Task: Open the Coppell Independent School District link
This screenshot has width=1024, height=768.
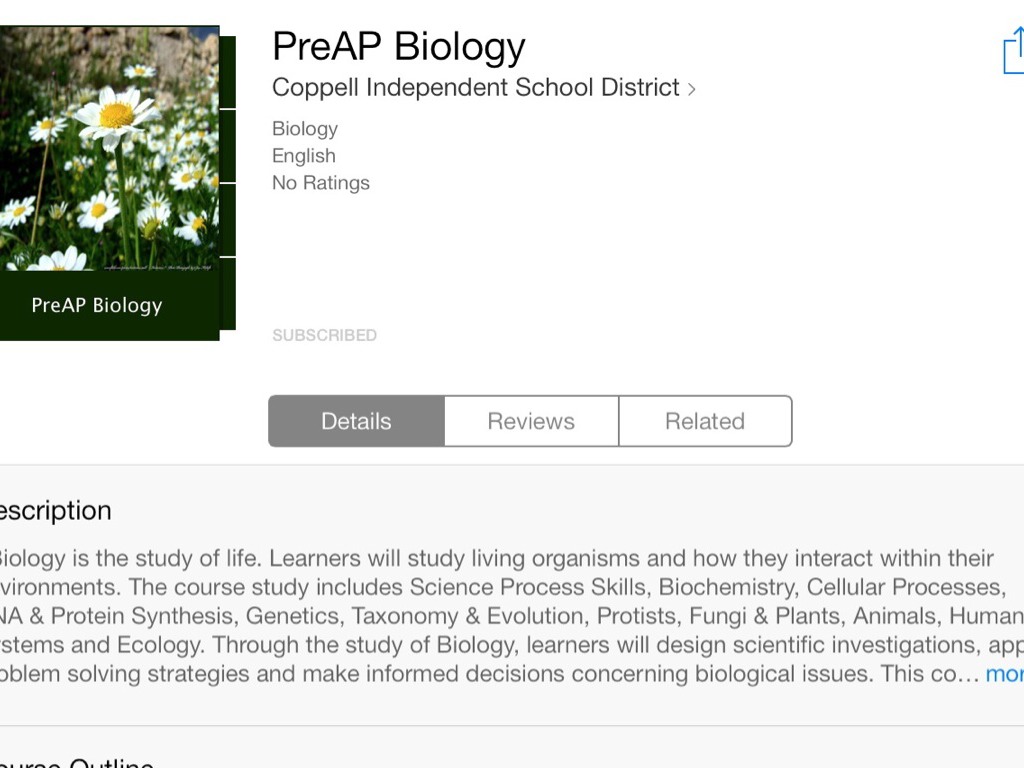Action: [475, 88]
